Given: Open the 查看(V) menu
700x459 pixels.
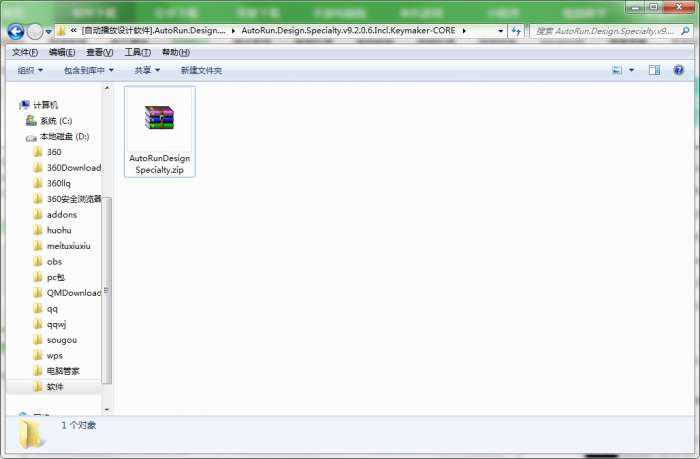Looking at the screenshot, I should point(99,52).
